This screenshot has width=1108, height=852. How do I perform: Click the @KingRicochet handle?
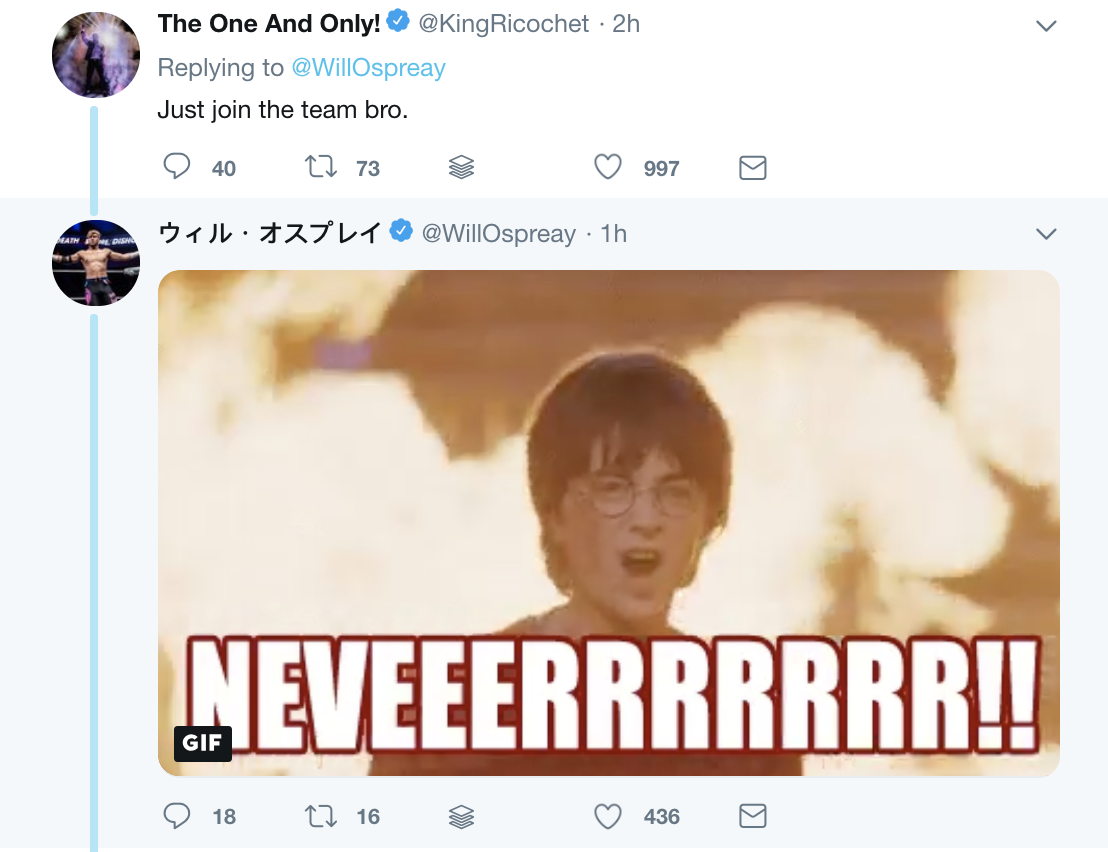(x=503, y=24)
